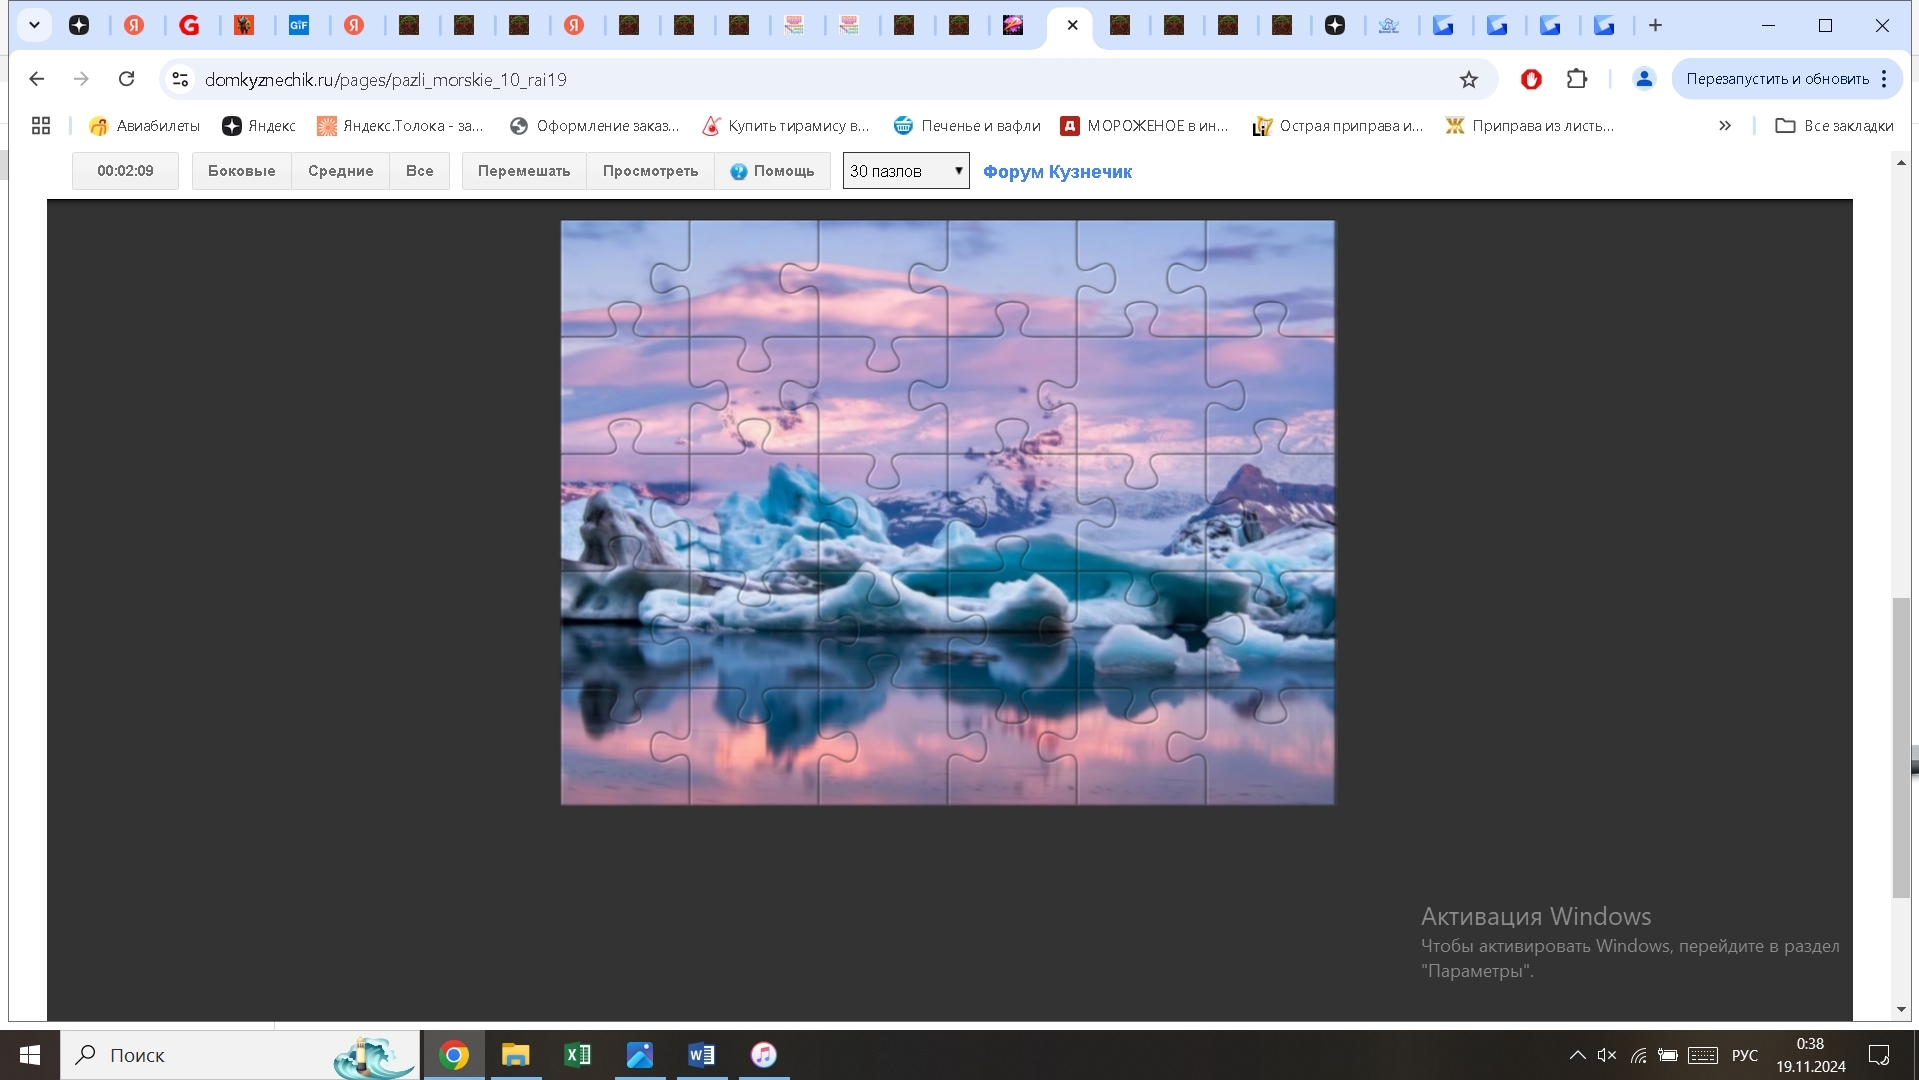Switch to the GIF favicon tab
This screenshot has width=1919, height=1080.
click(x=299, y=25)
